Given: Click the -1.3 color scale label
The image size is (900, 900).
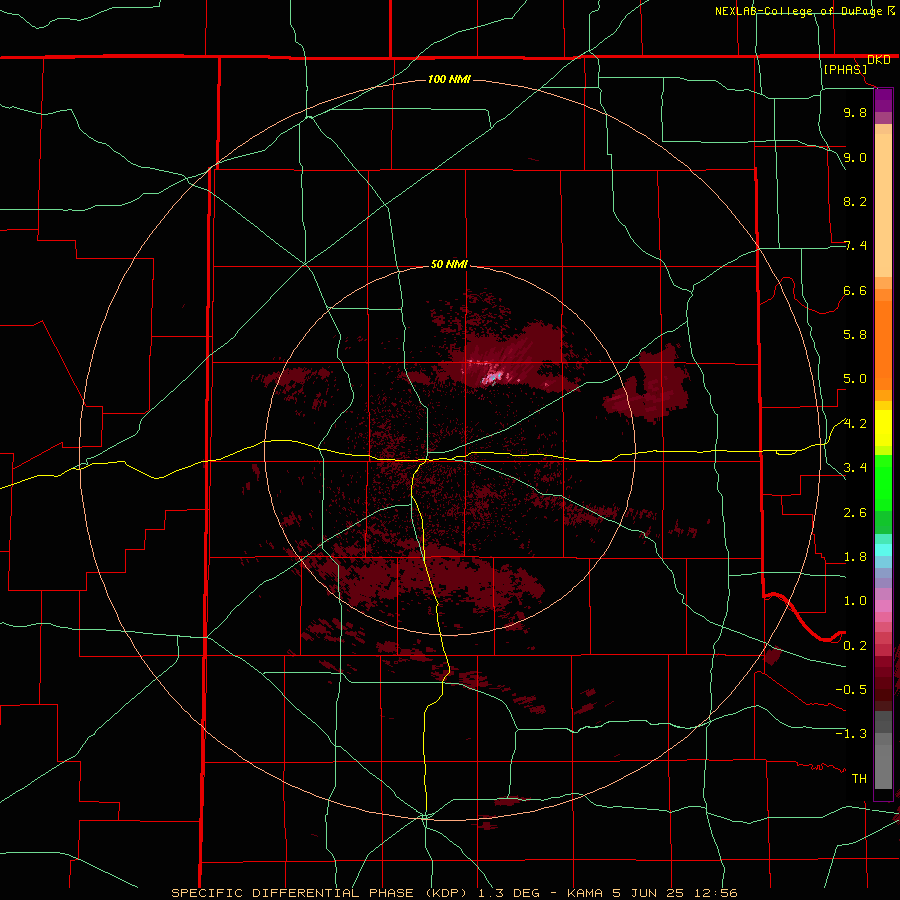Looking at the screenshot, I should [851, 734].
